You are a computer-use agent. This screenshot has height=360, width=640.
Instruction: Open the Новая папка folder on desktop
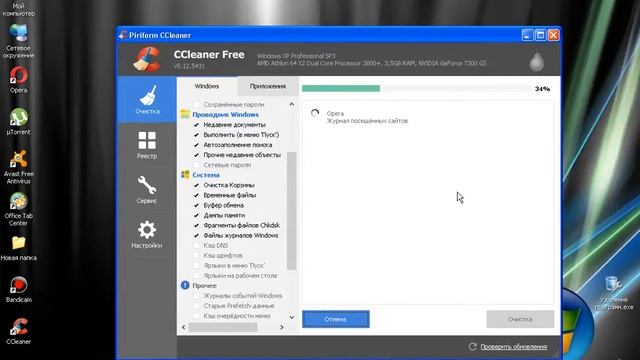click(18, 248)
